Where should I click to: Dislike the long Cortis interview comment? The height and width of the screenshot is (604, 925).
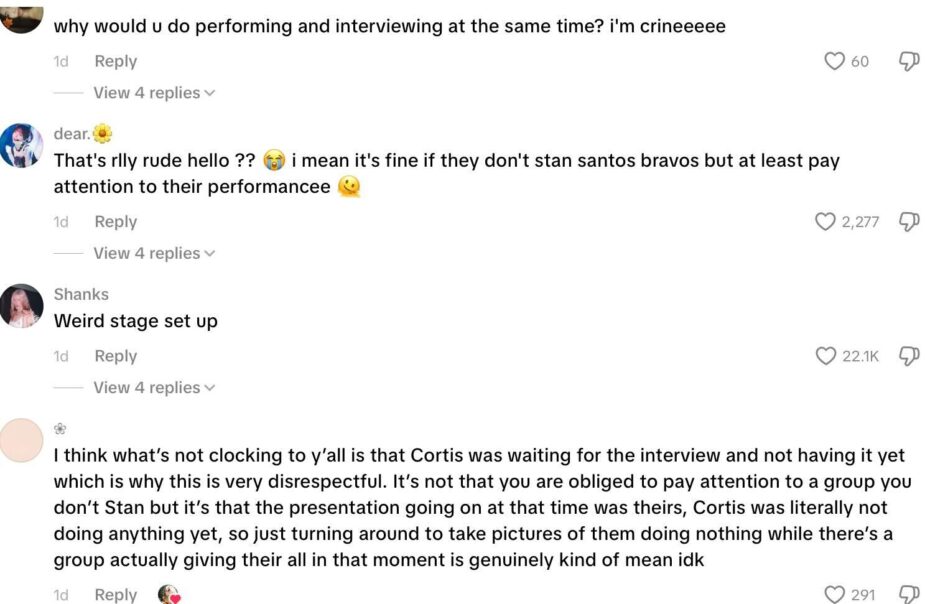pos(909,595)
